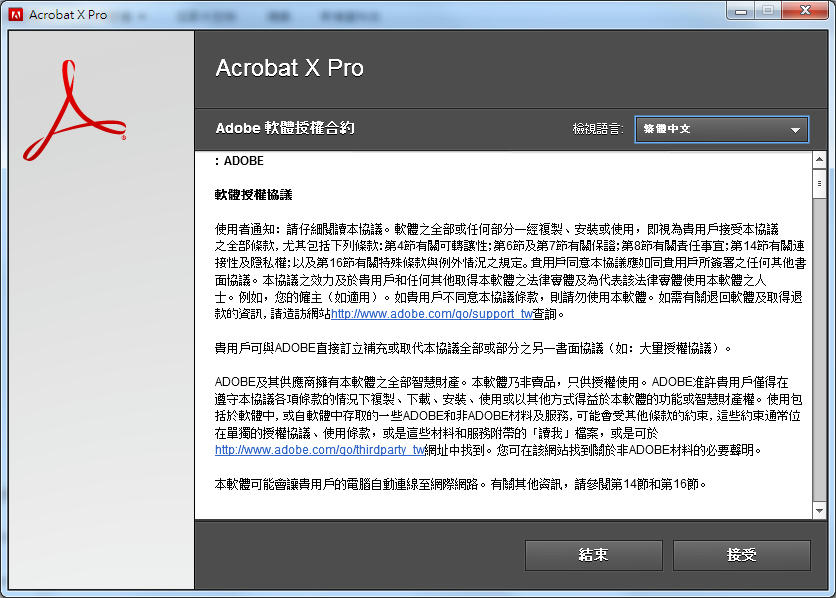Click the scrollbar up arrow of the license text
The height and width of the screenshot is (598, 836).
click(x=819, y=159)
